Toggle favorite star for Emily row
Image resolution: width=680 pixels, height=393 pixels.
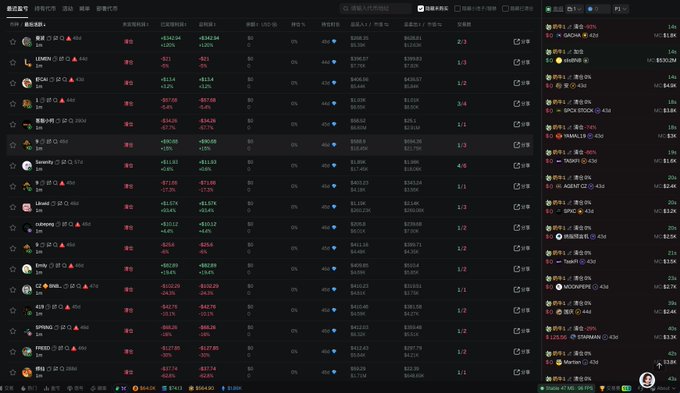click(13, 269)
